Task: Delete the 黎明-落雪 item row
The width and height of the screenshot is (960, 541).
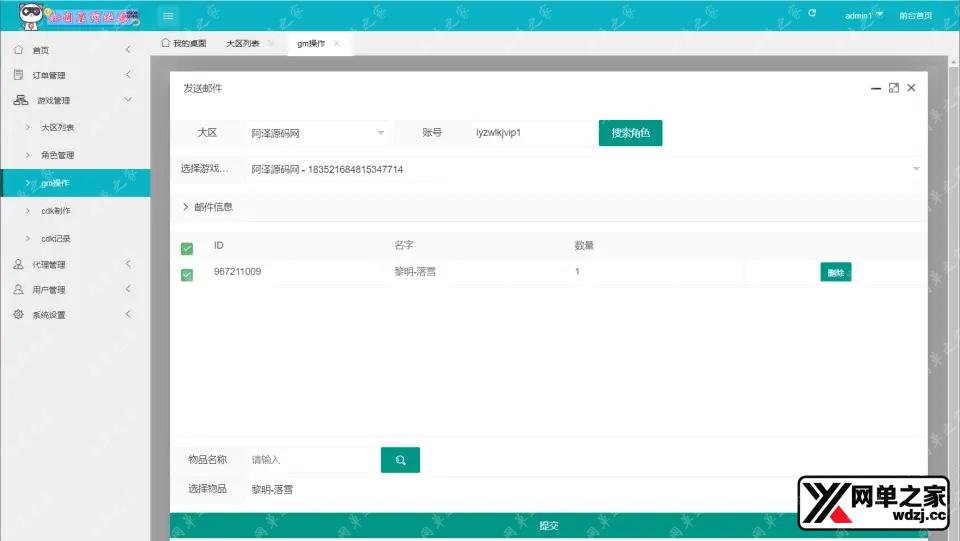Action: pos(835,272)
